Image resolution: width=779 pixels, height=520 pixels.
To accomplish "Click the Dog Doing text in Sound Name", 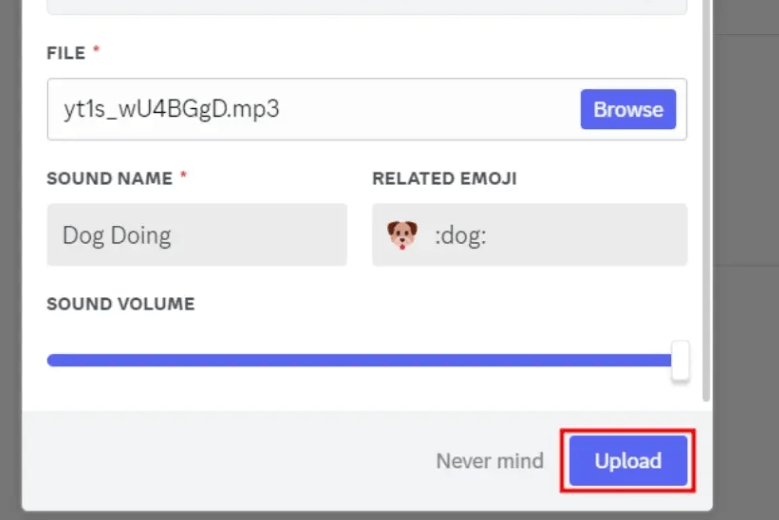I will (116, 236).
